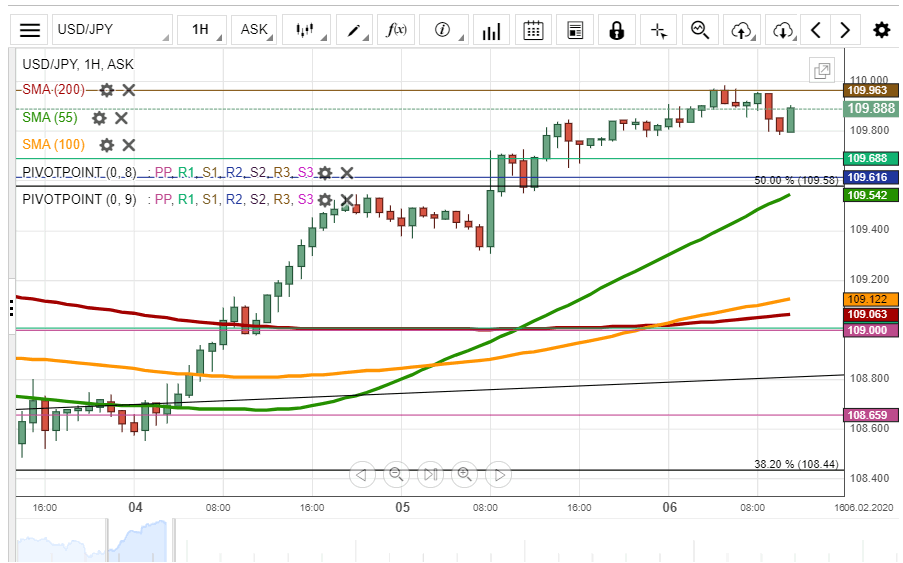The image size is (903, 563).
Task: Open the USD/JPY instrument dropdown
Action: click(x=112, y=30)
